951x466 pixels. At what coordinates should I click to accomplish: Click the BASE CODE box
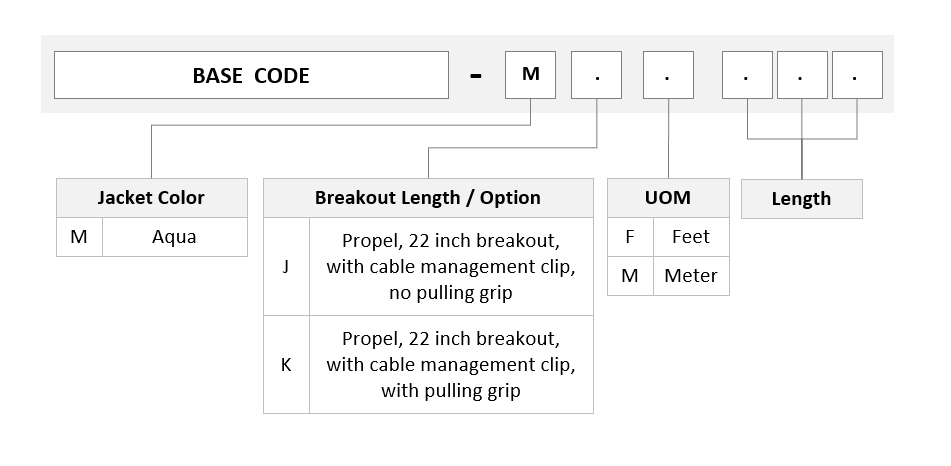coord(251,75)
